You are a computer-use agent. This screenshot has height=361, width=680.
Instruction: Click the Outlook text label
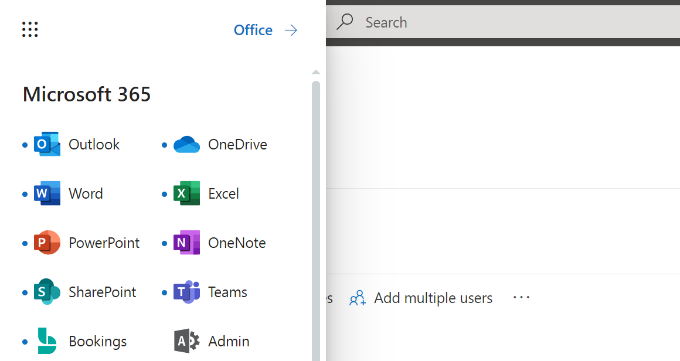94,144
